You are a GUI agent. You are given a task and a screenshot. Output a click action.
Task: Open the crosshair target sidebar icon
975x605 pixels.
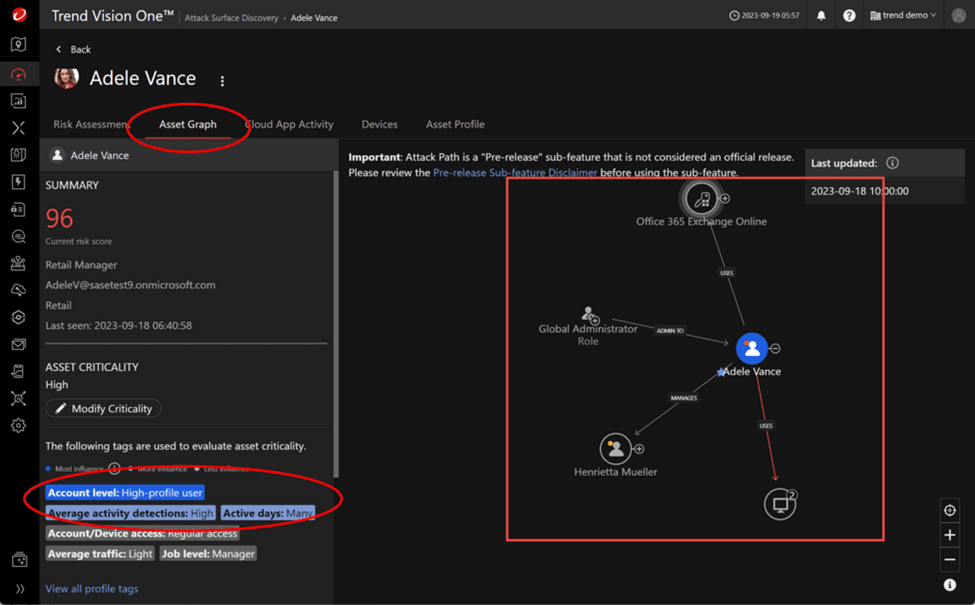click(x=19, y=398)
